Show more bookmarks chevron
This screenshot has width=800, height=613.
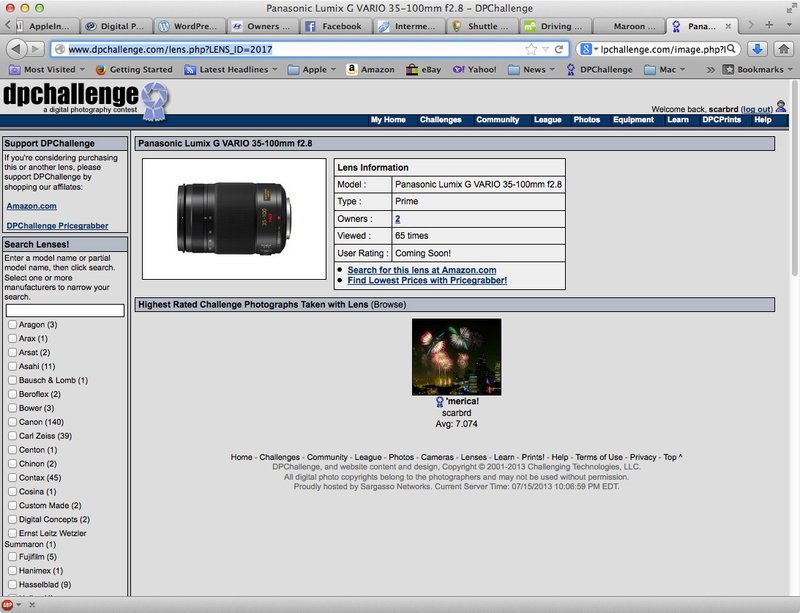click(x=710, y=69)
